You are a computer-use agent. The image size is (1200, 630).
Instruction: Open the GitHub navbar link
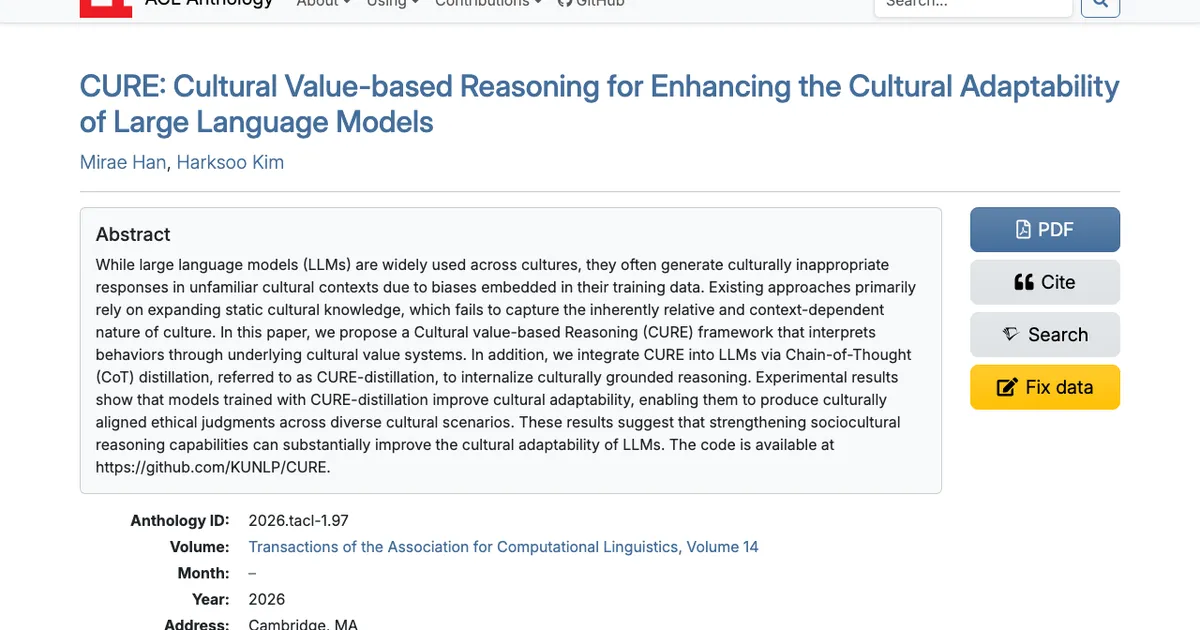tap(591, 4)
